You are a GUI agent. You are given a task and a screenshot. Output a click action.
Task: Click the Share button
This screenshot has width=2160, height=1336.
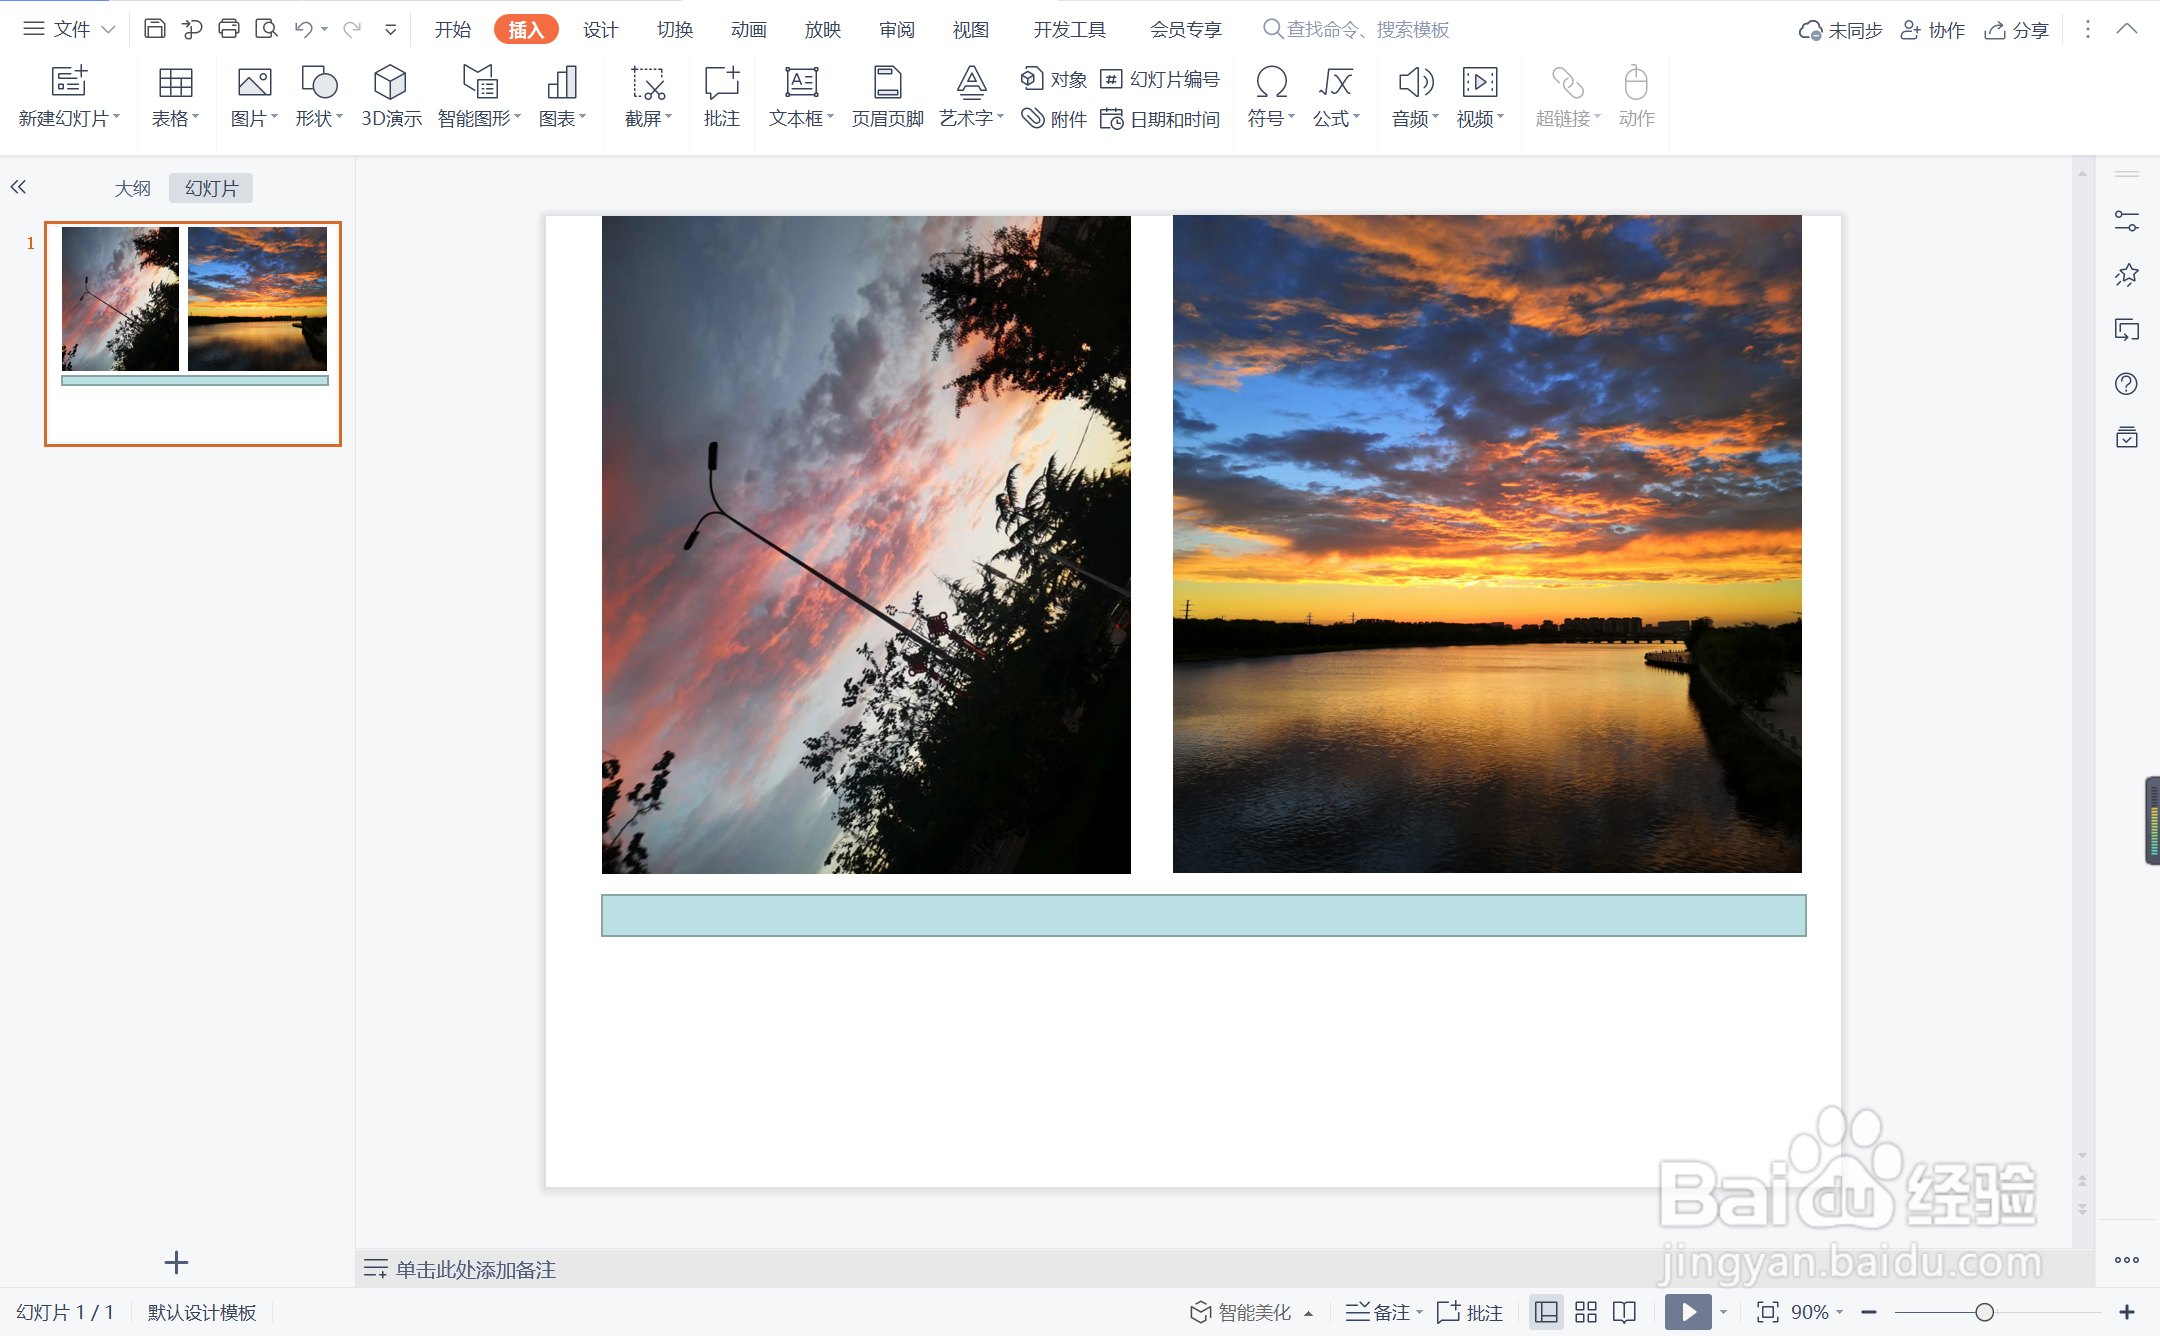2016,30
